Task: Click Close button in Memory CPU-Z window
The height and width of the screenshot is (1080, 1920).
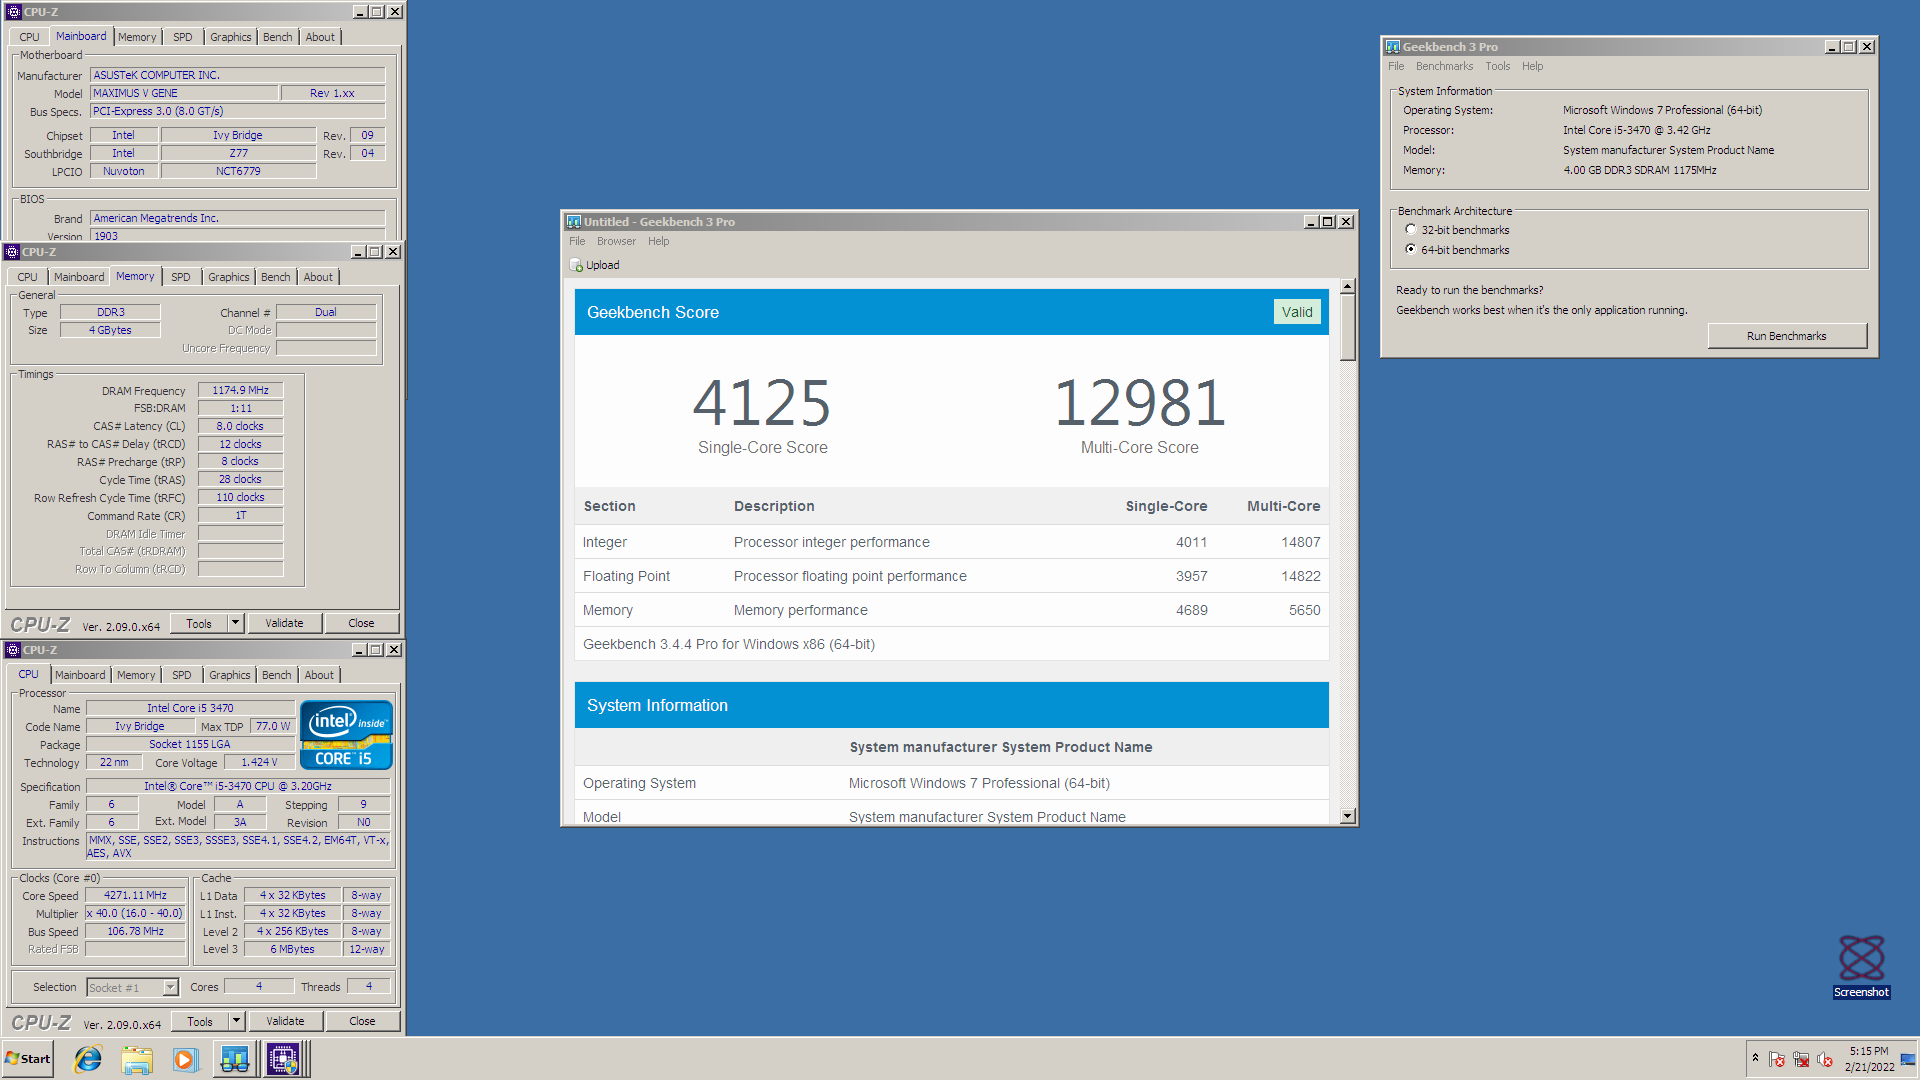Action: [361, 623]
